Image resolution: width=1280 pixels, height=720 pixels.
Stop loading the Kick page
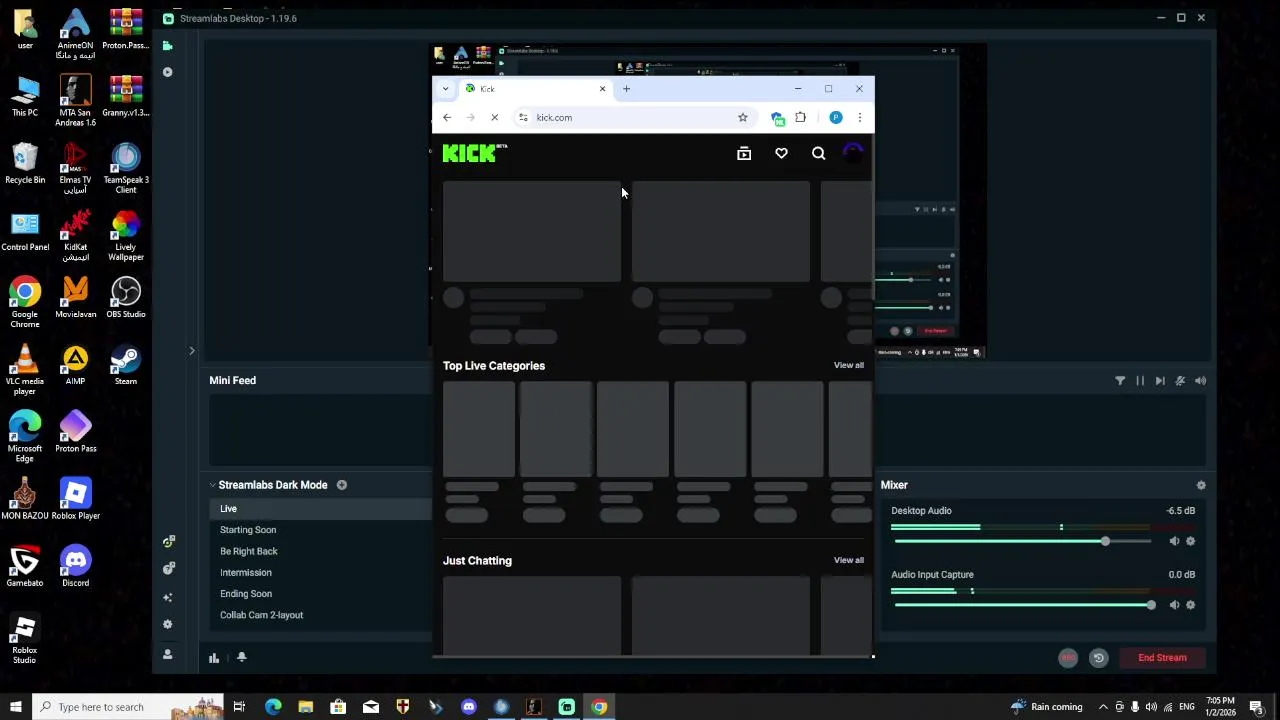point(494,117)
